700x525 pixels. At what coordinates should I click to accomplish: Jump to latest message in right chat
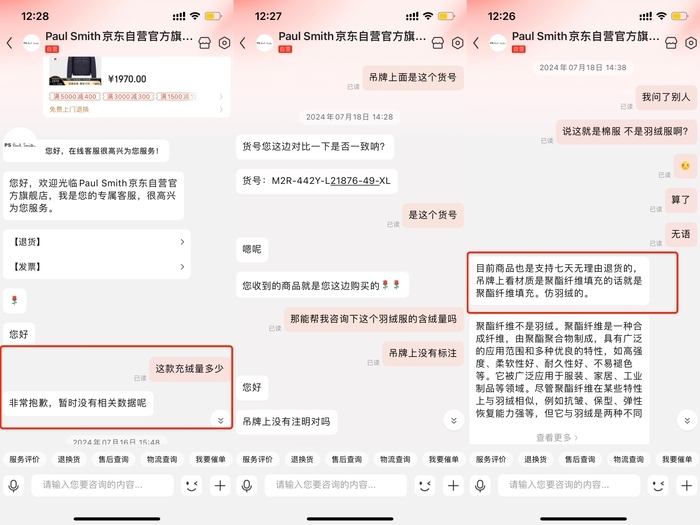coord(687,420)
